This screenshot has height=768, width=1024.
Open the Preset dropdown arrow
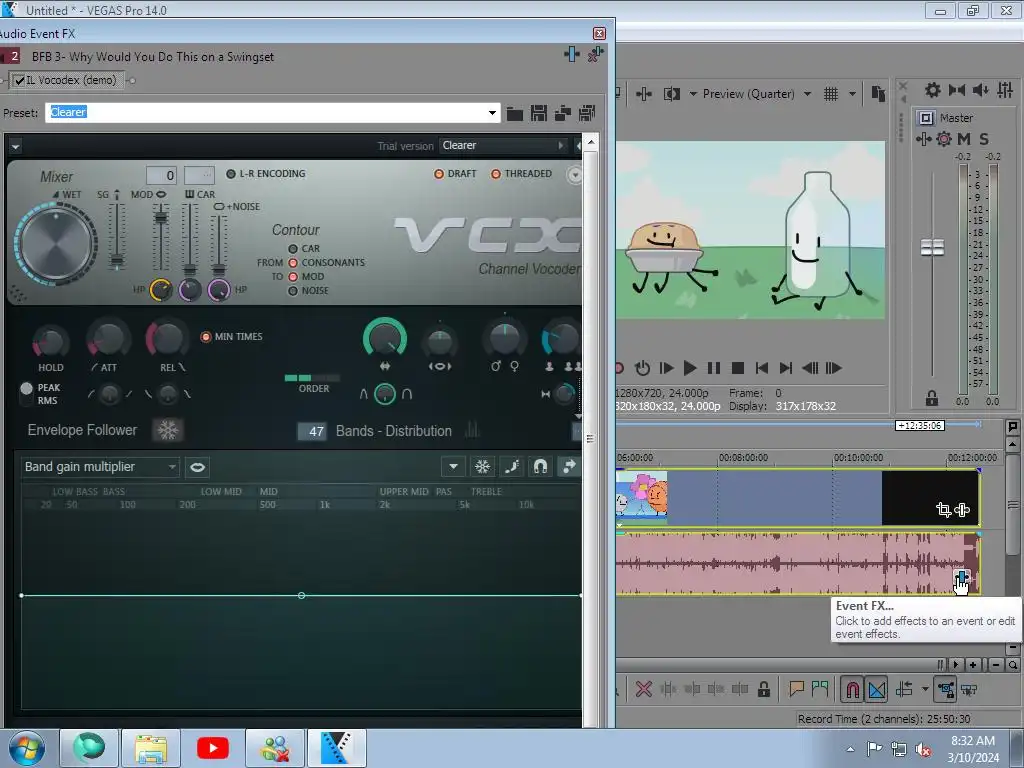pos(492,113)
